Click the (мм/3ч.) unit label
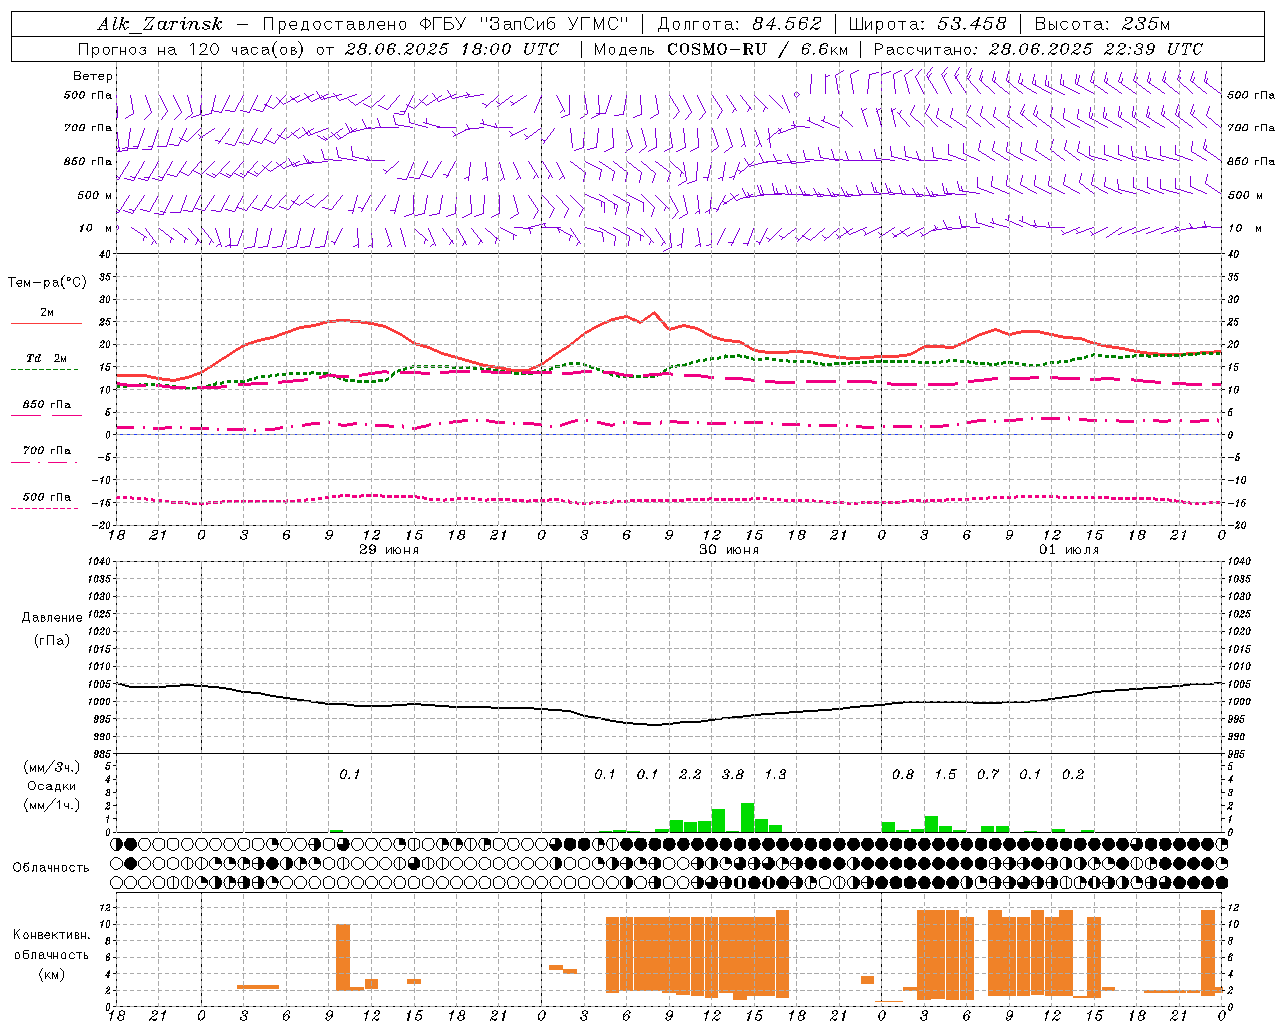1280x1024 pixels. click(51, 767)
